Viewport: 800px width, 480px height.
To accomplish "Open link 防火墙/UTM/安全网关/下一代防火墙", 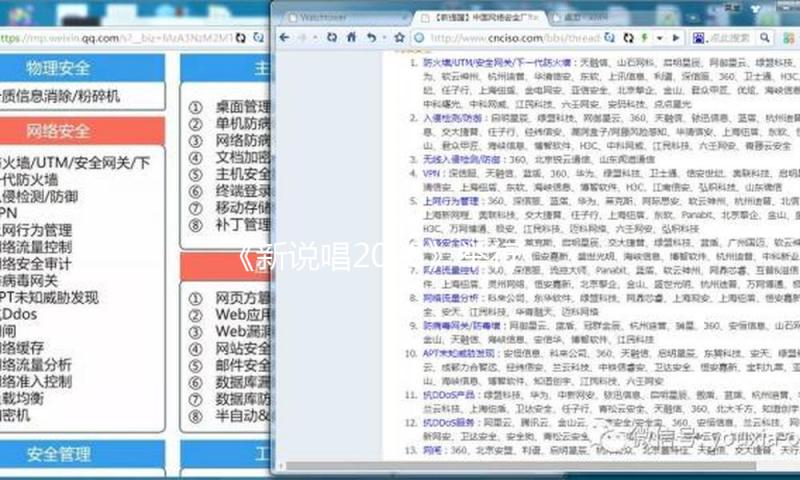I will pos(497,63).
